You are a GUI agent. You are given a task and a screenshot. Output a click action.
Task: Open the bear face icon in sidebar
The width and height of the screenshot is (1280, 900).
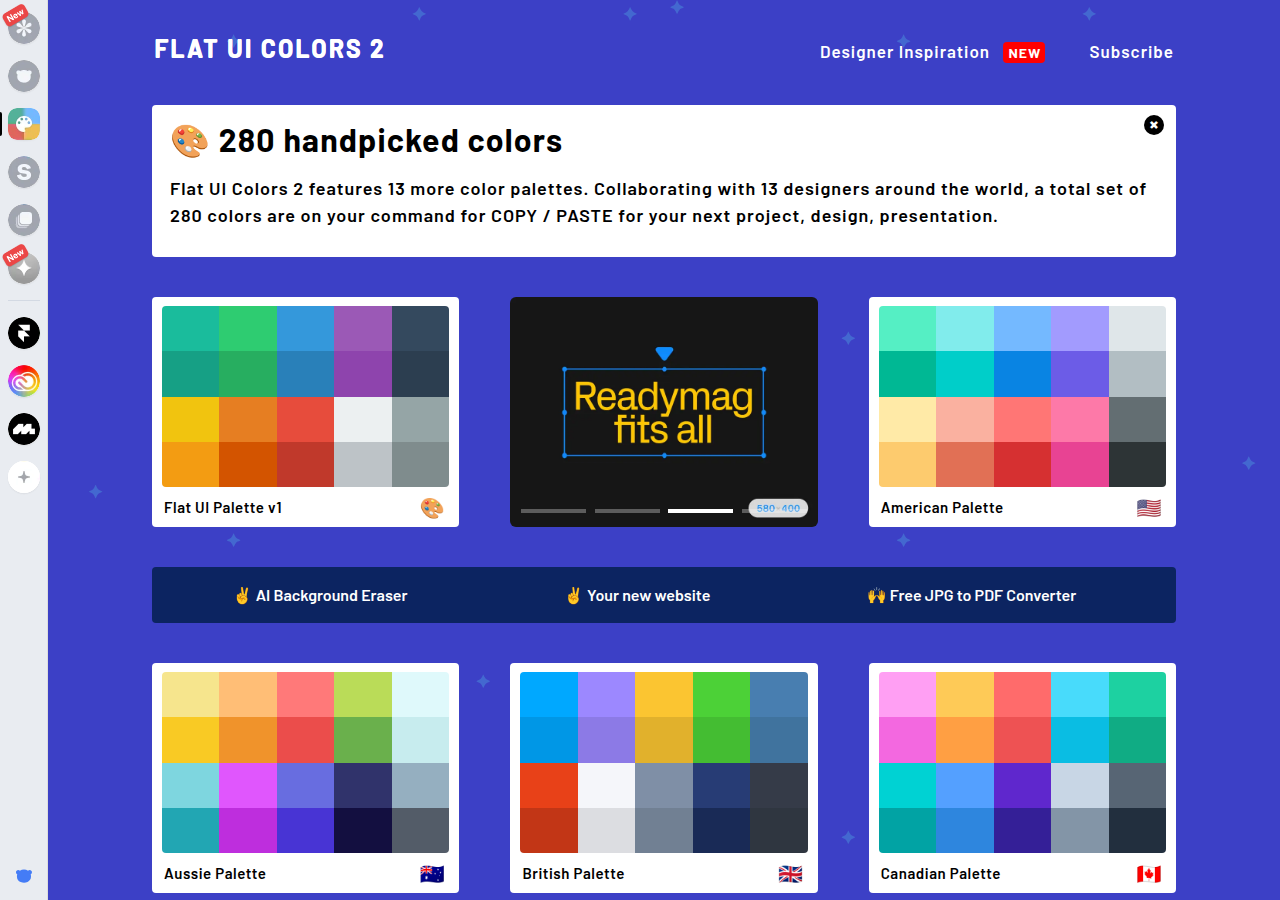[24, 76]
